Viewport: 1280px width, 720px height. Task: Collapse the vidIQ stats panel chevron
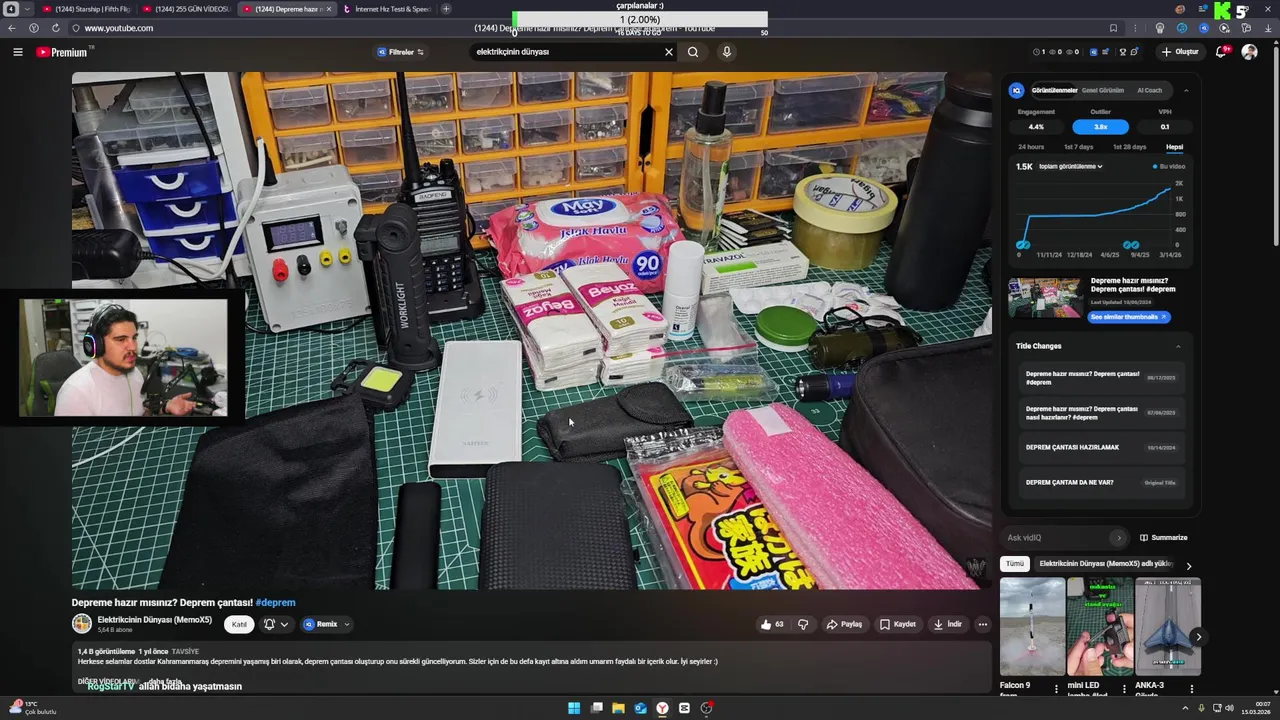click(1186, 90)
